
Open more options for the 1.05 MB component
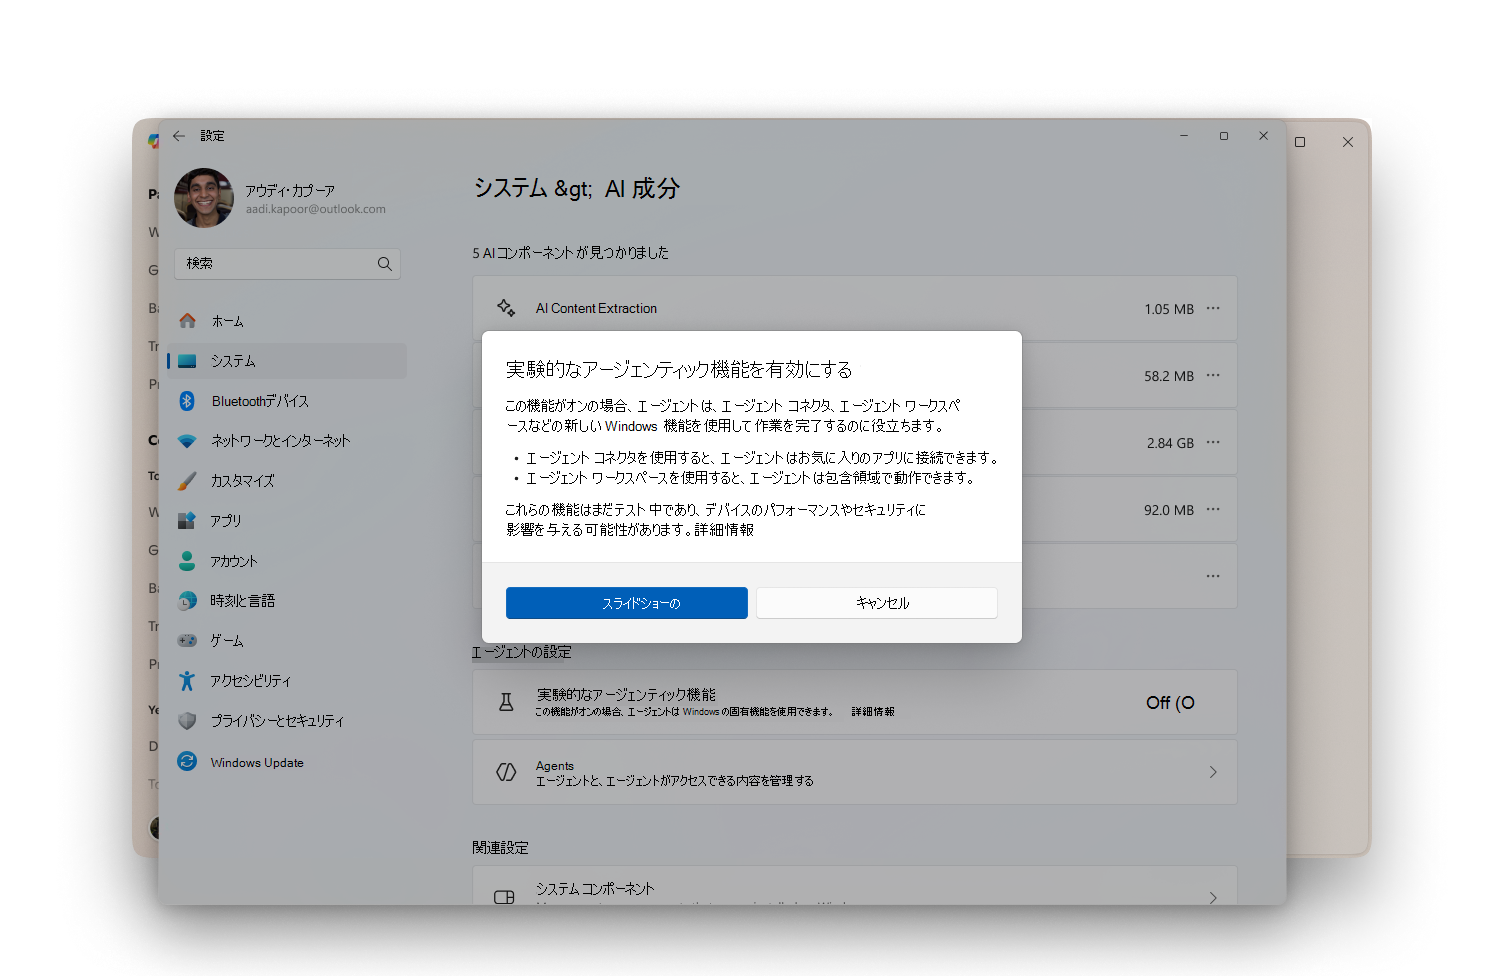1213,308
